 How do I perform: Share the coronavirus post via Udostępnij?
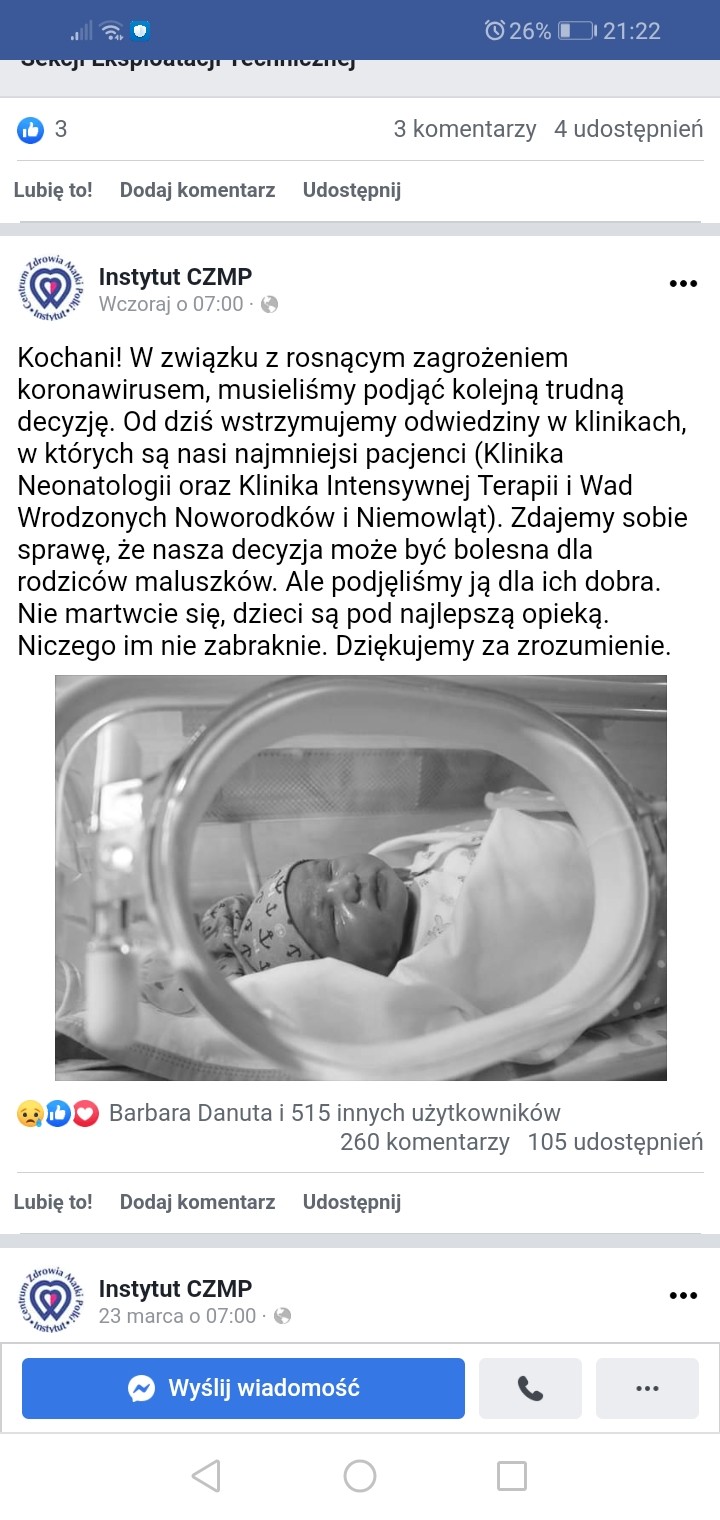[x=352, y=1202]
